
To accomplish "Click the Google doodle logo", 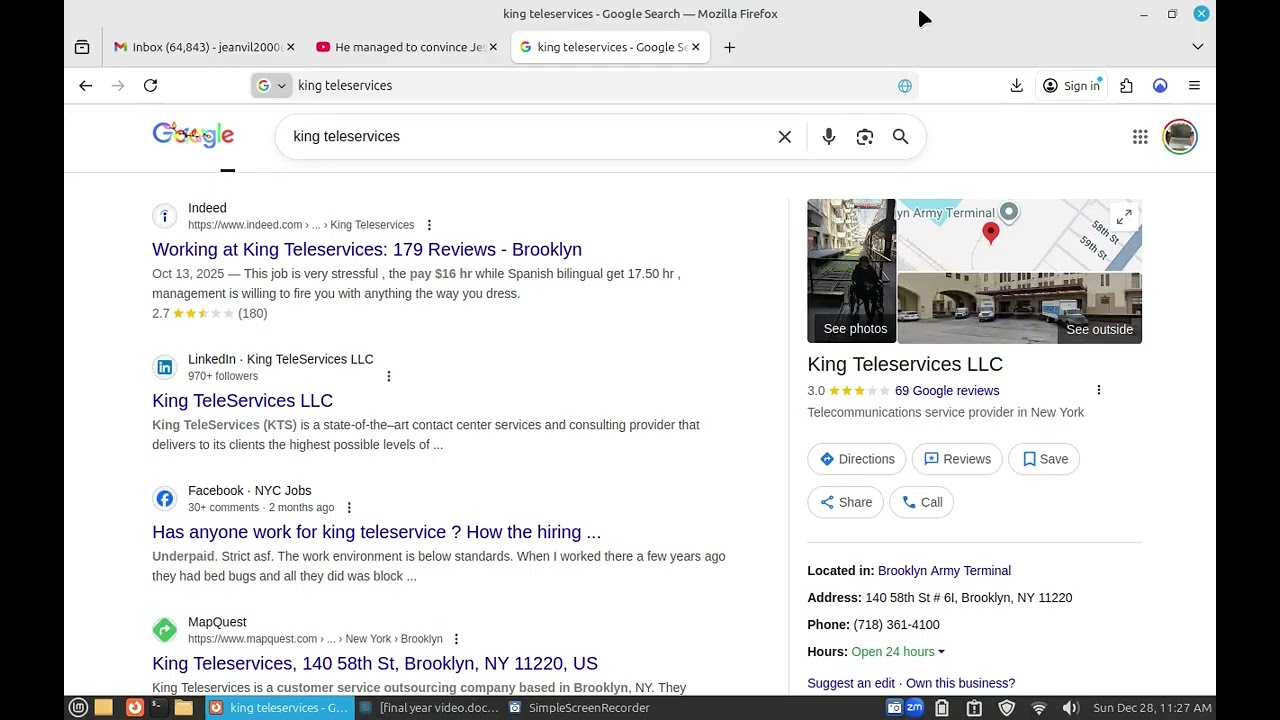I will point(193,136).
